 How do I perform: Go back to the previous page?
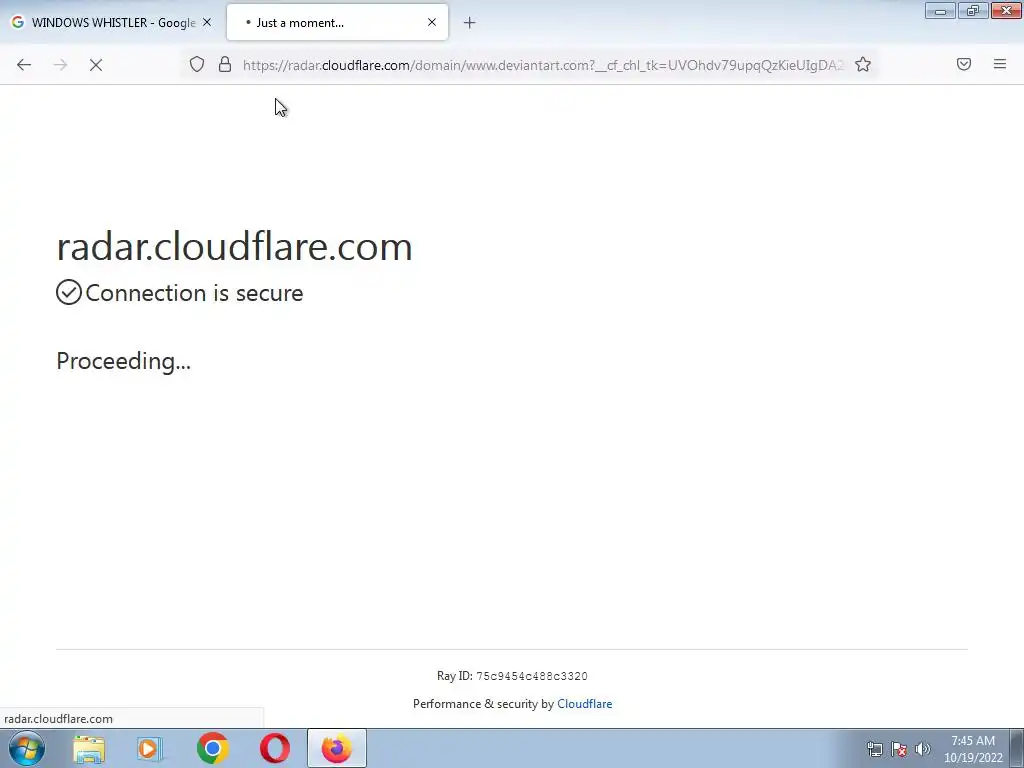click(x=24, y=65)
